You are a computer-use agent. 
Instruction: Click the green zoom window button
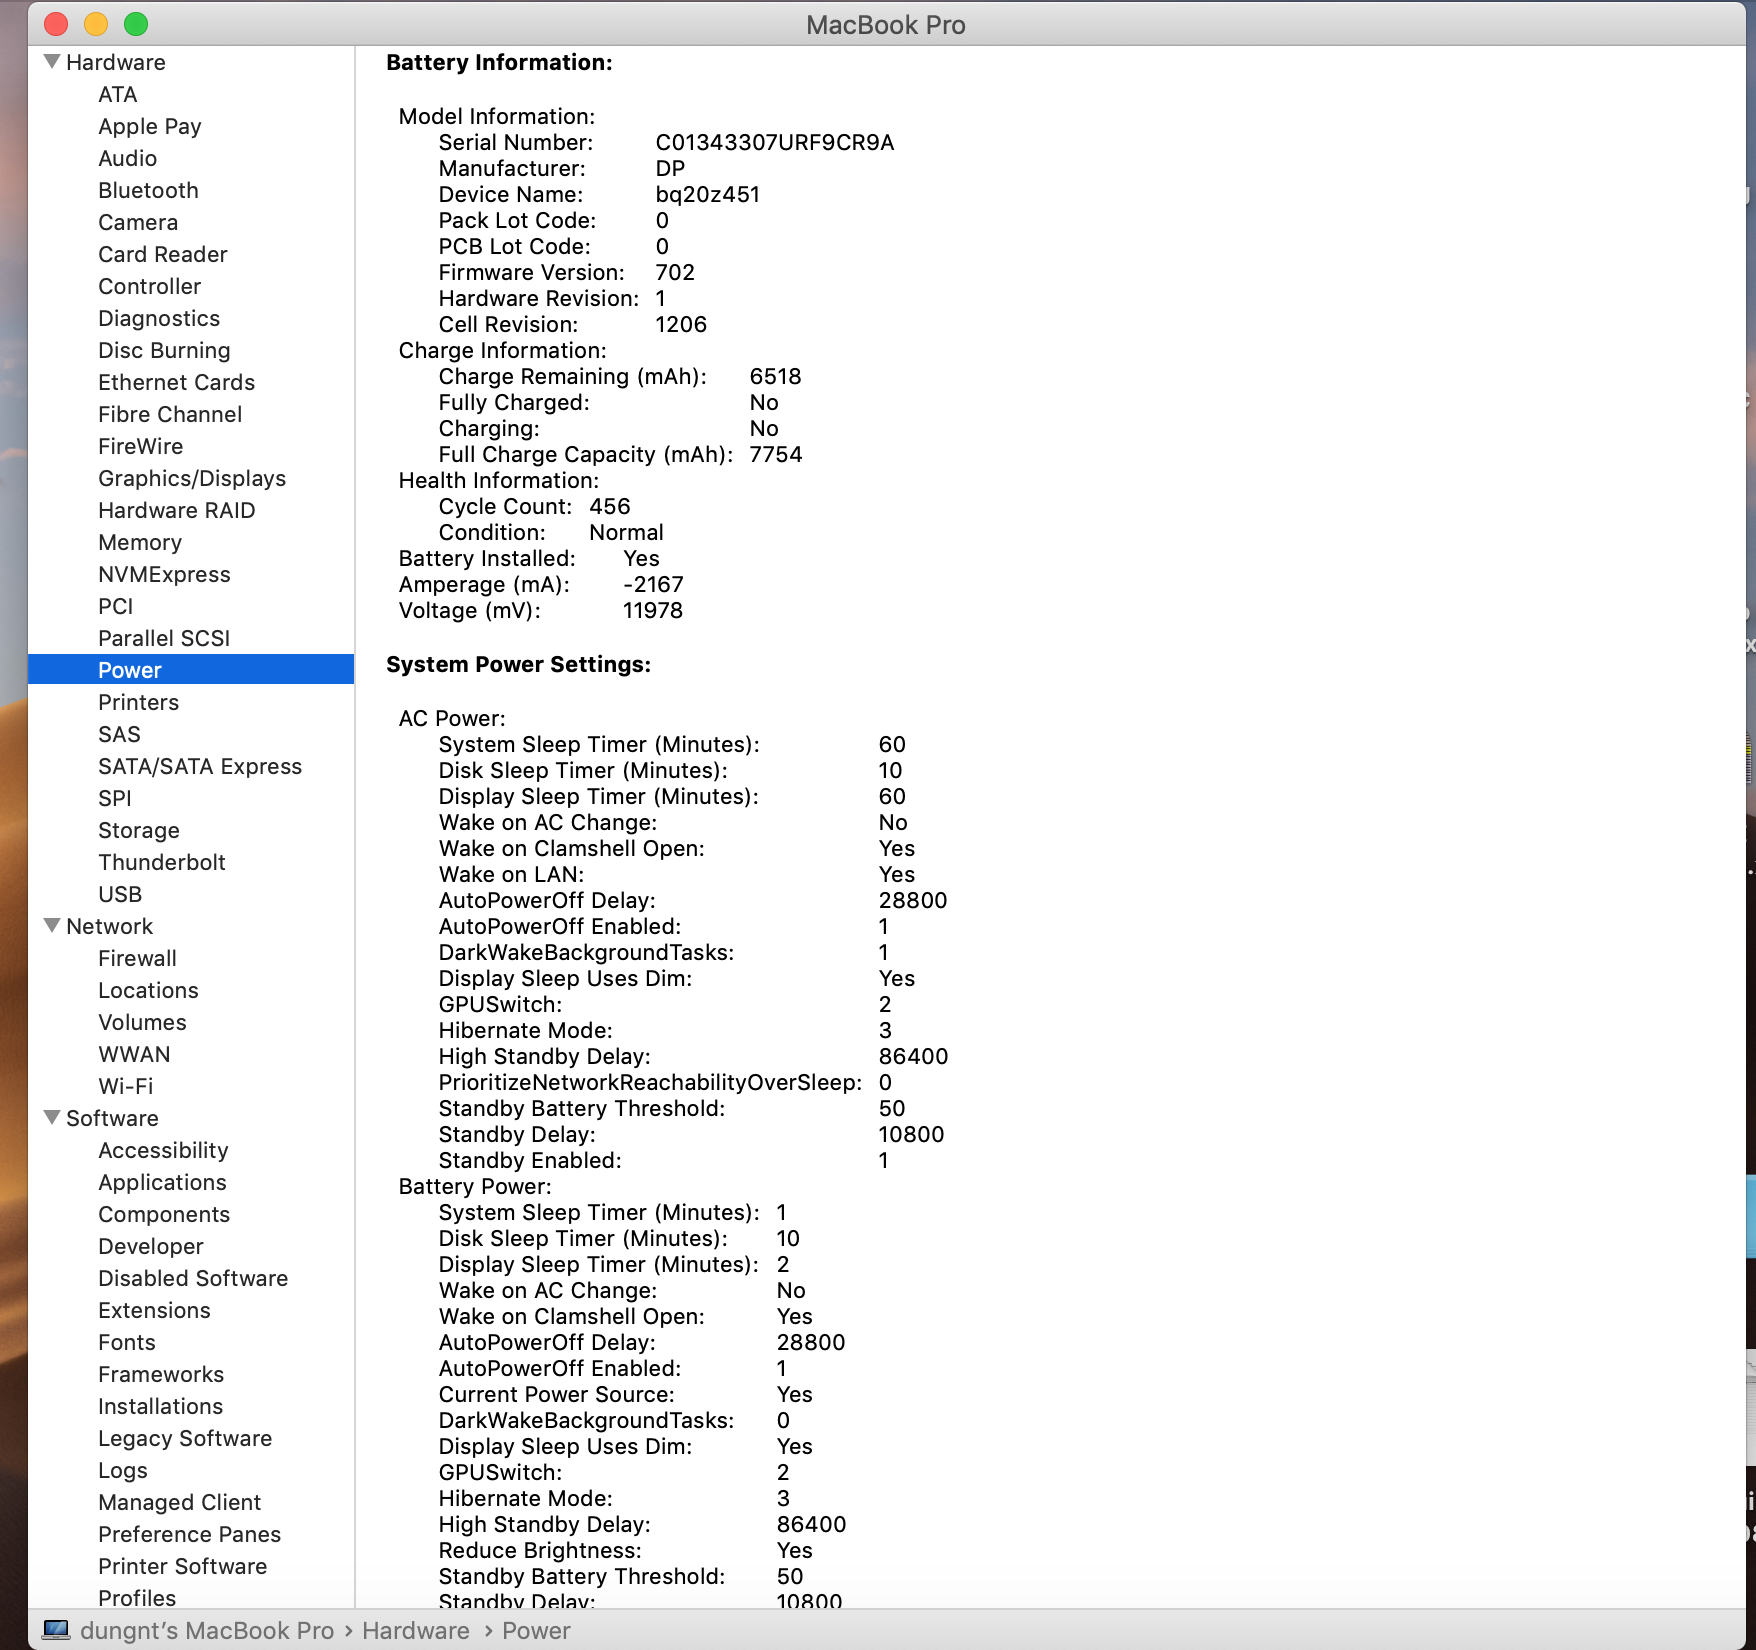click(136, 24)
